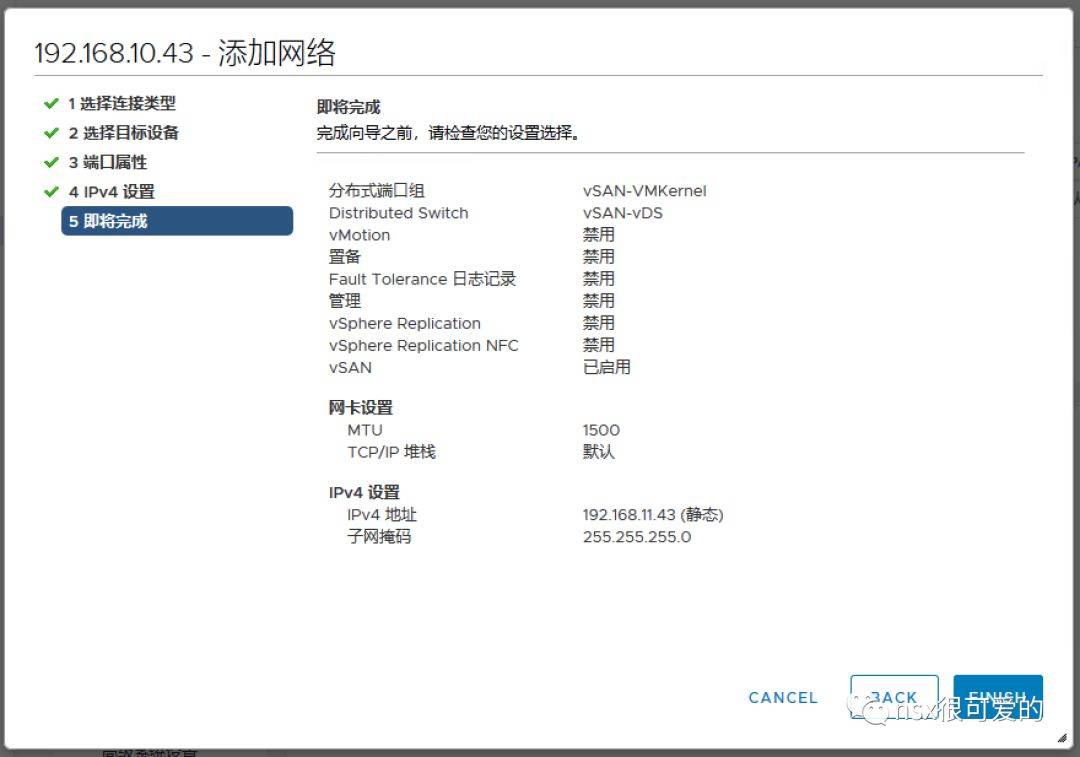This screenshot has width=1080, height=757.
Task: Click the dialog title 添加网络
Action: click(277, 53)
